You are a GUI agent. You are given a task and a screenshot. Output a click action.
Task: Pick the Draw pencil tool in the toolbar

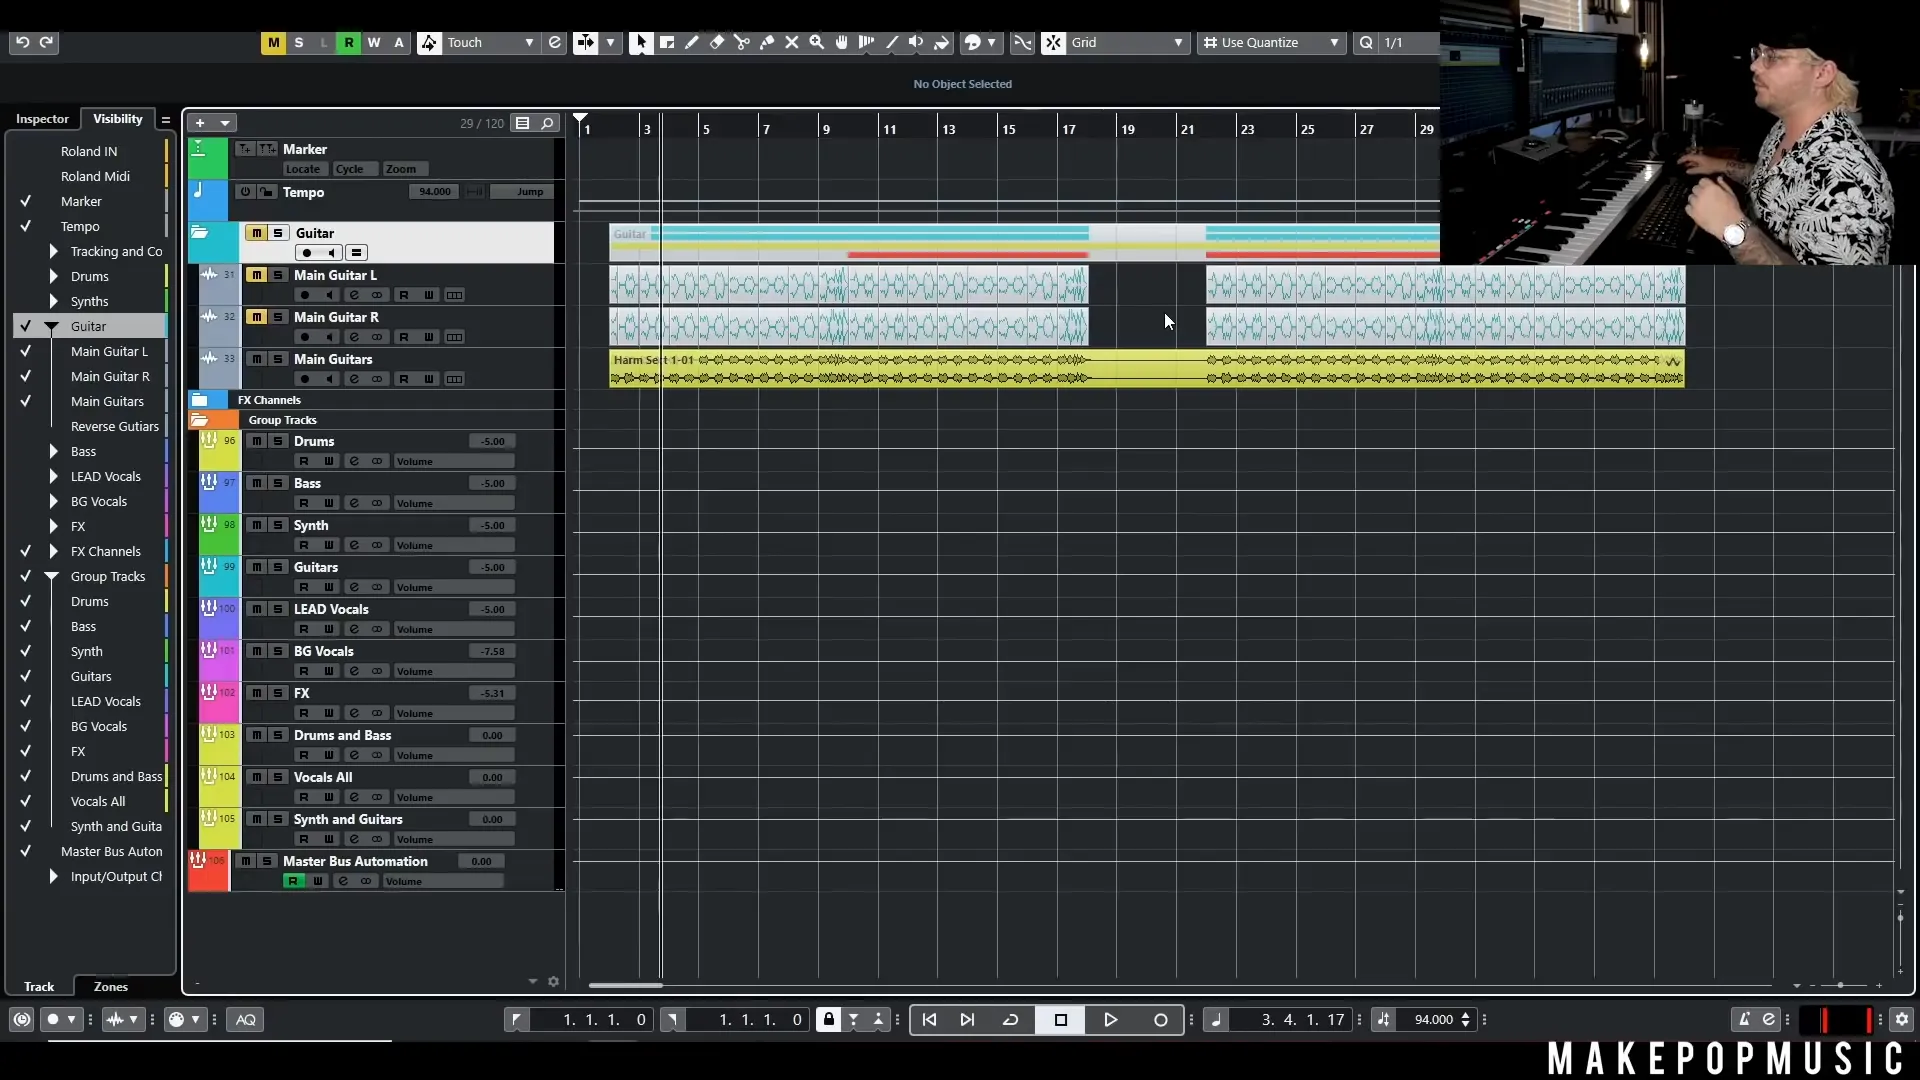(692, 42)
